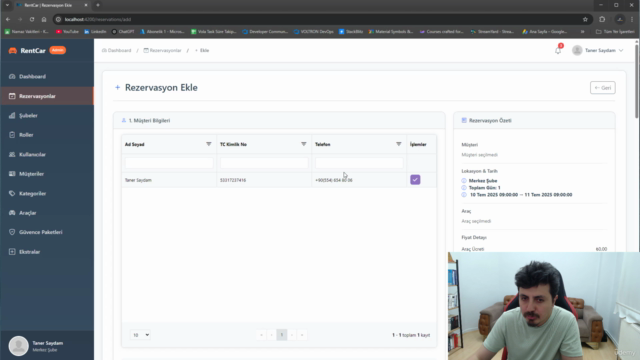Click the Geri back button

click(602, 88)
